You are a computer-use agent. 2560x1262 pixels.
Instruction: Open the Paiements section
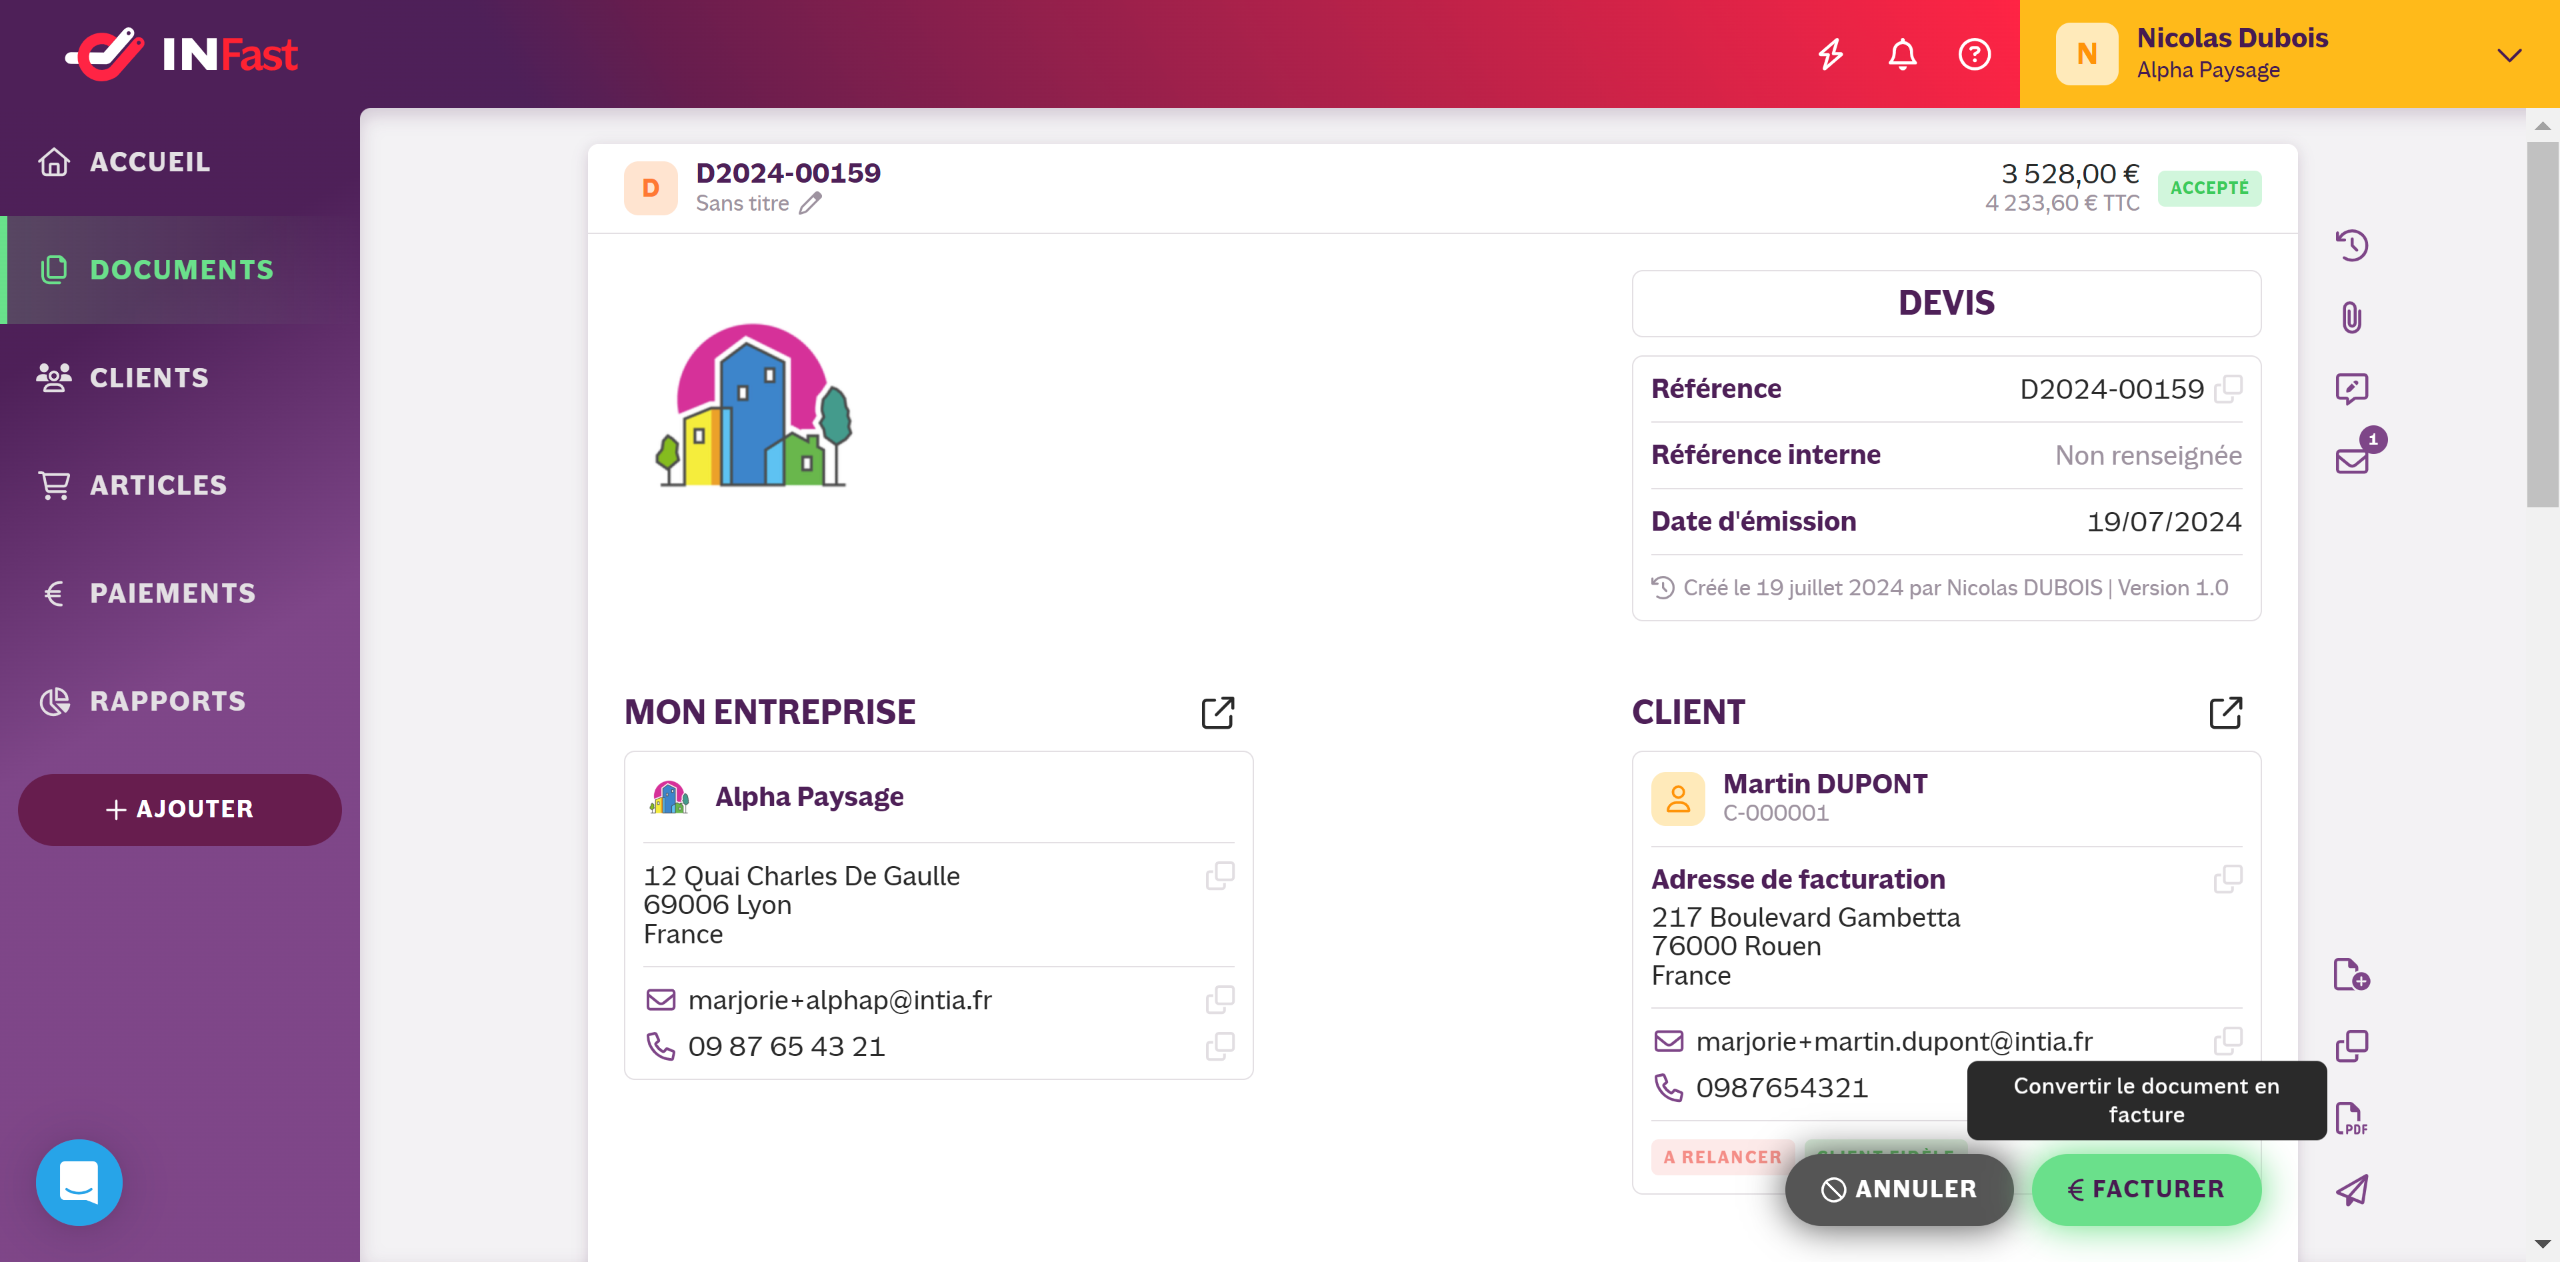pos(172,593)
